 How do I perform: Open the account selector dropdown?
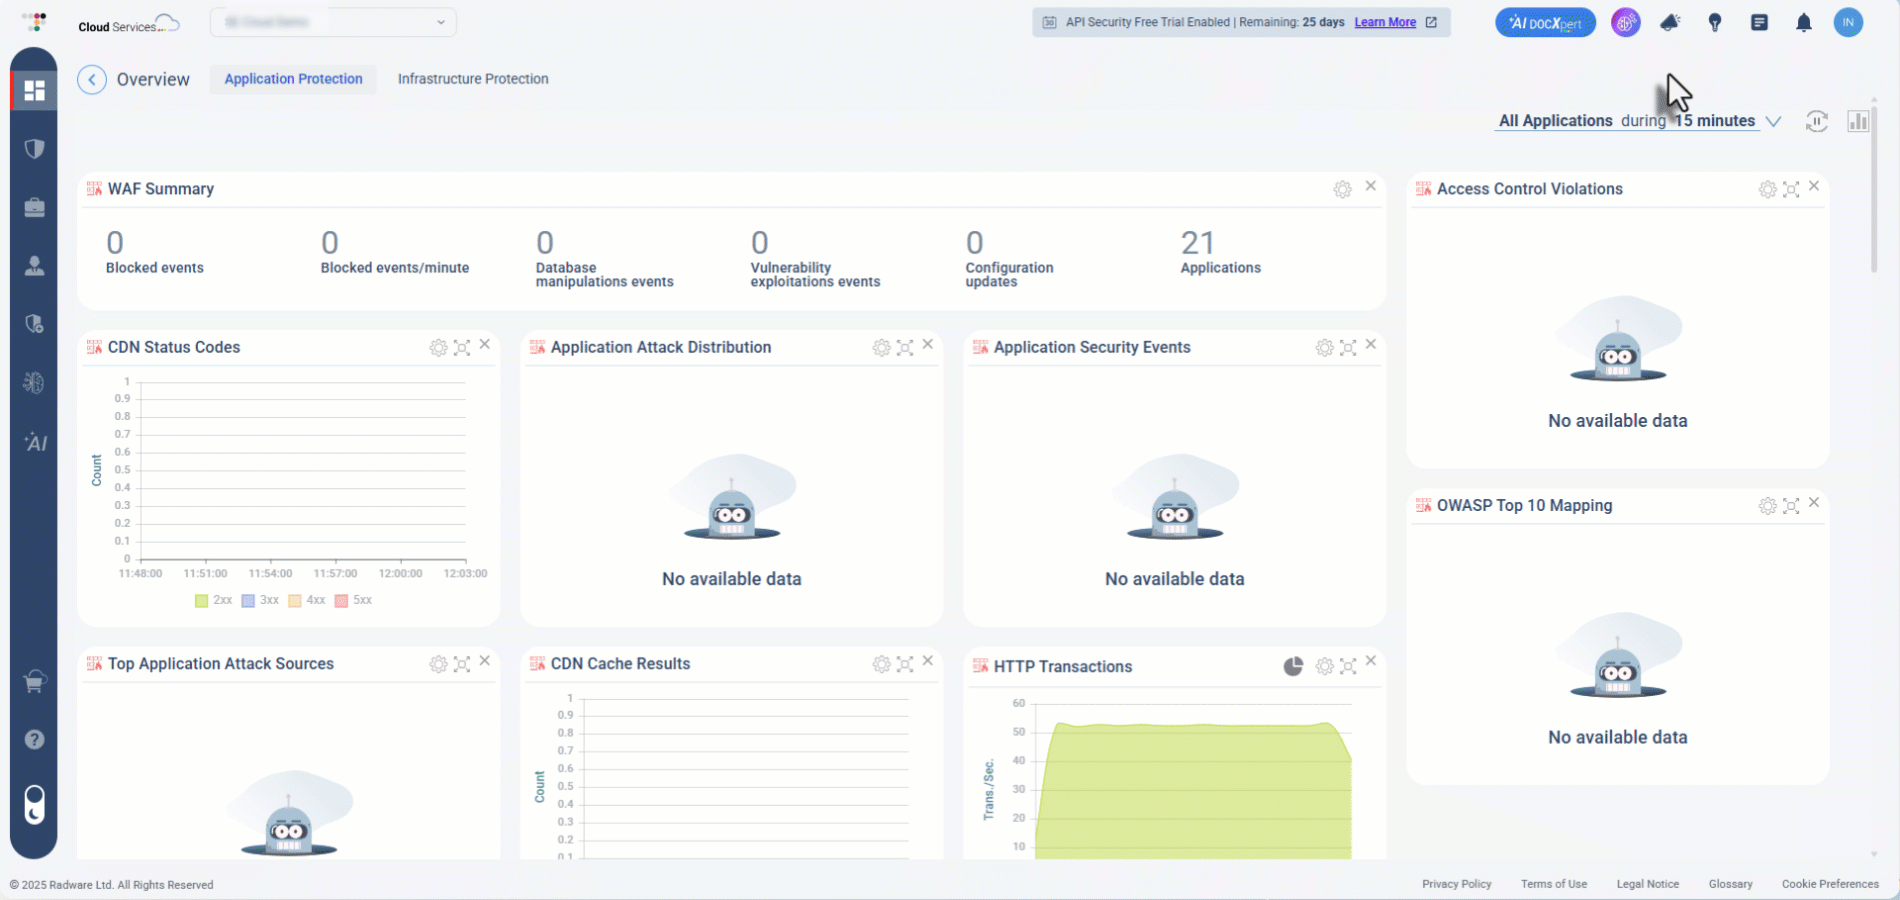pyautogui.click(x=333, y=22)
